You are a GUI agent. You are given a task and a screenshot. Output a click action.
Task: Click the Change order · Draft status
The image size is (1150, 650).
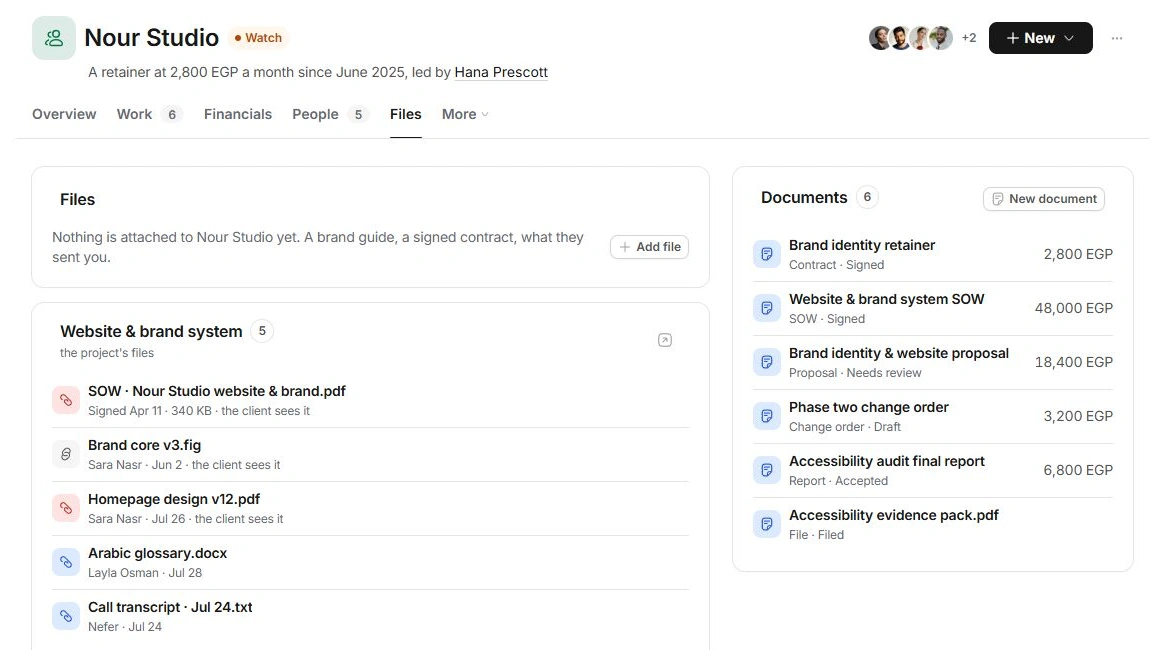tap(845, 427)
